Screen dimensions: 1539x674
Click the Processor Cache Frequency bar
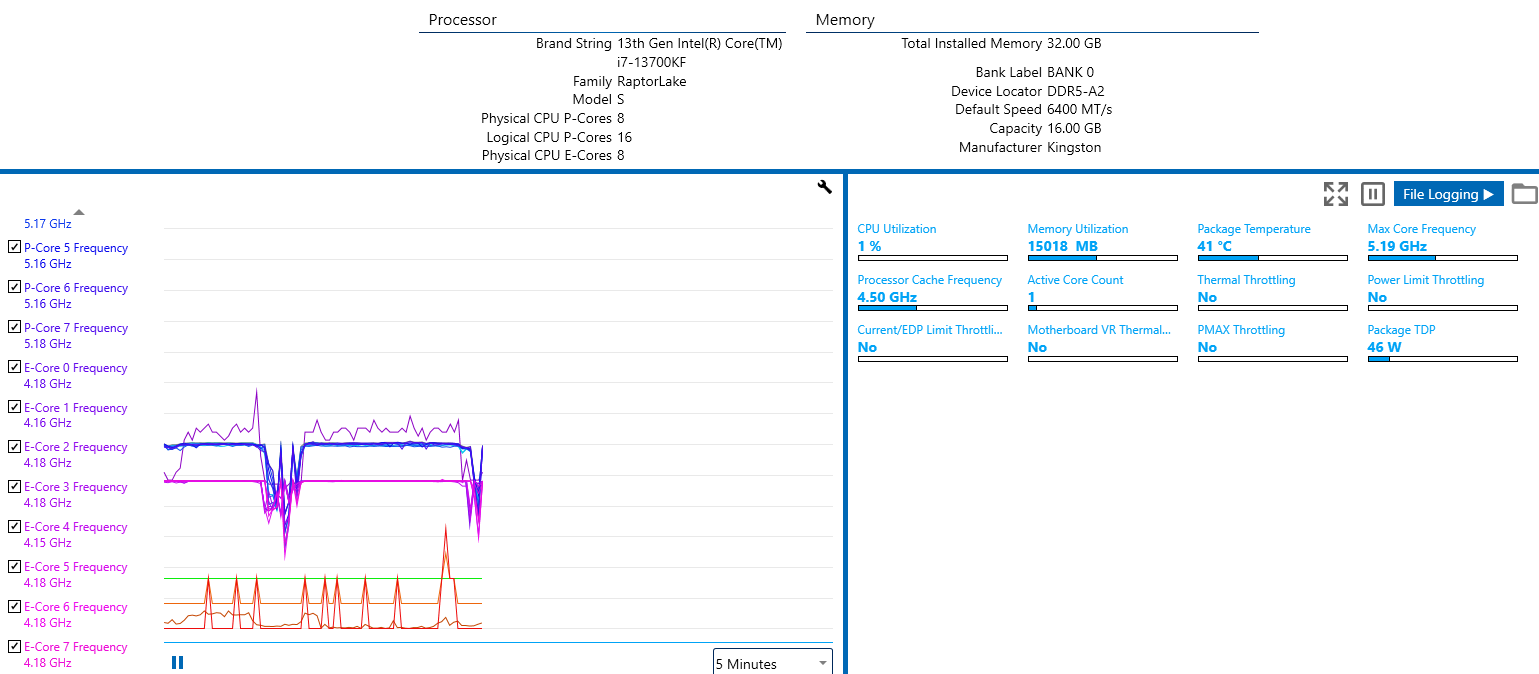point(932,308)
